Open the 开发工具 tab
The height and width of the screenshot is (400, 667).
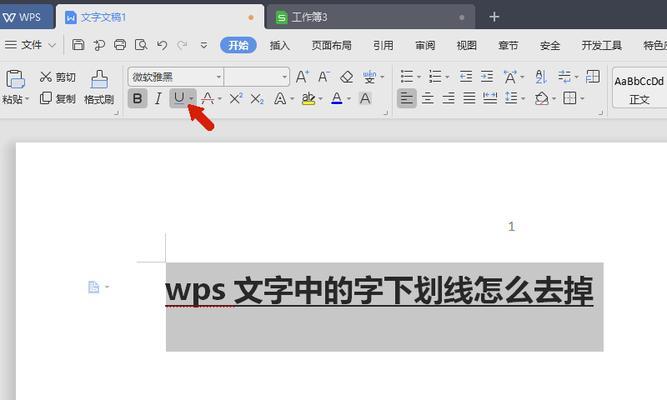click(x=601, y=45)
